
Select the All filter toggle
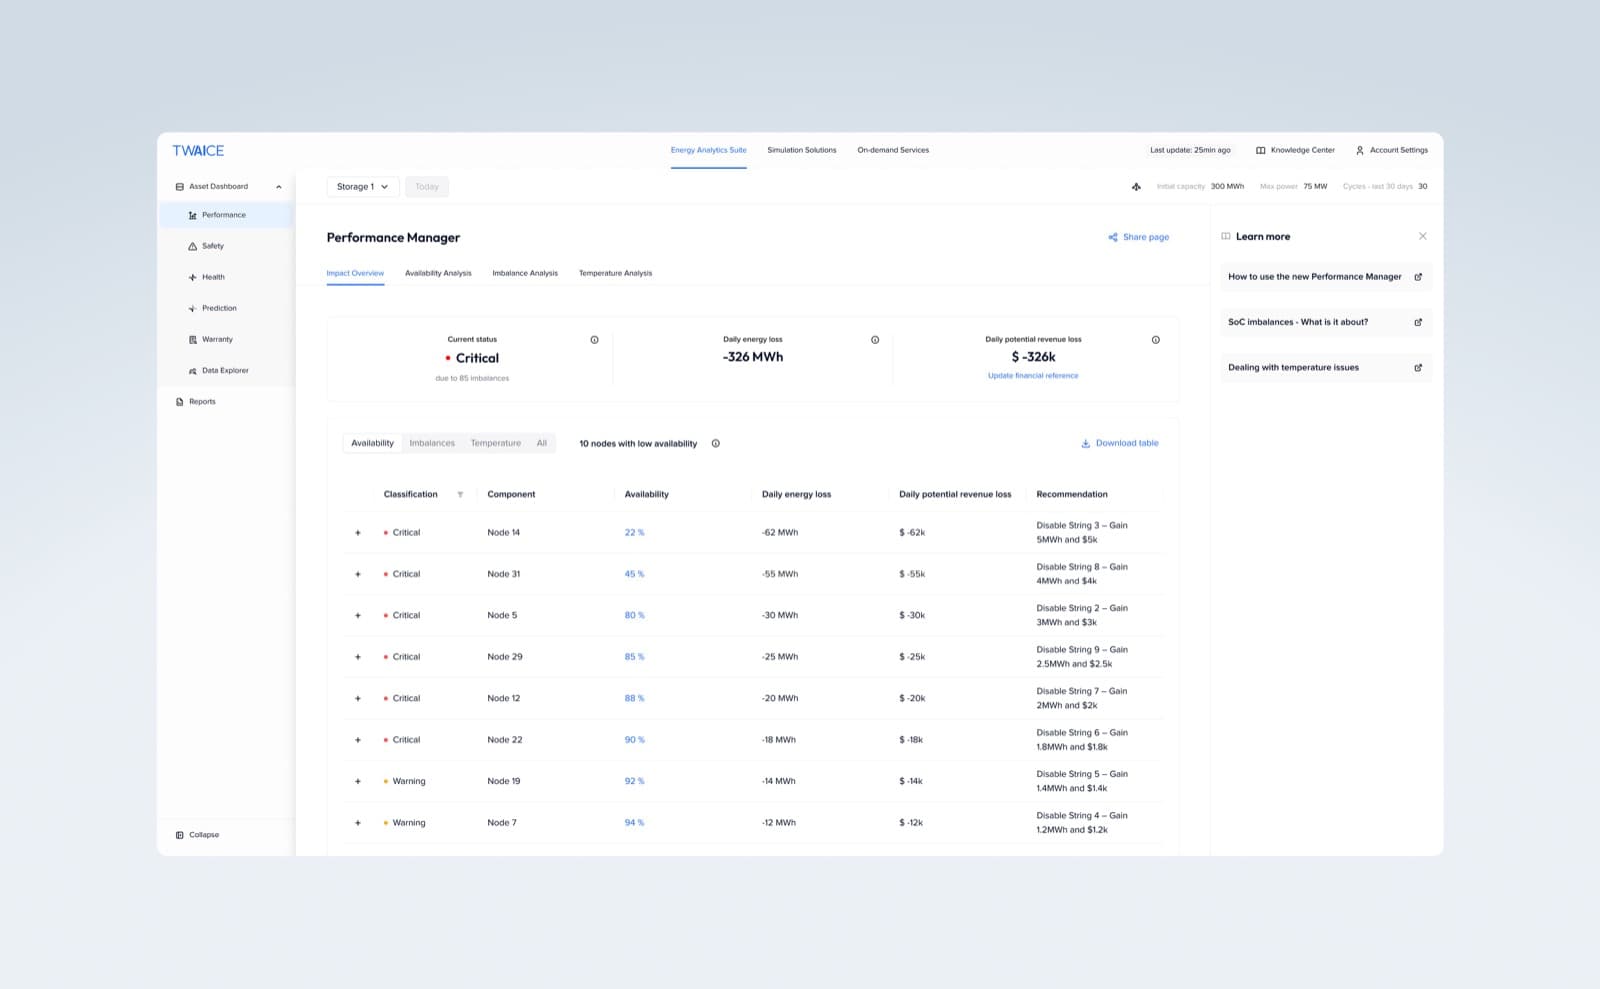[x=542, y=443]
